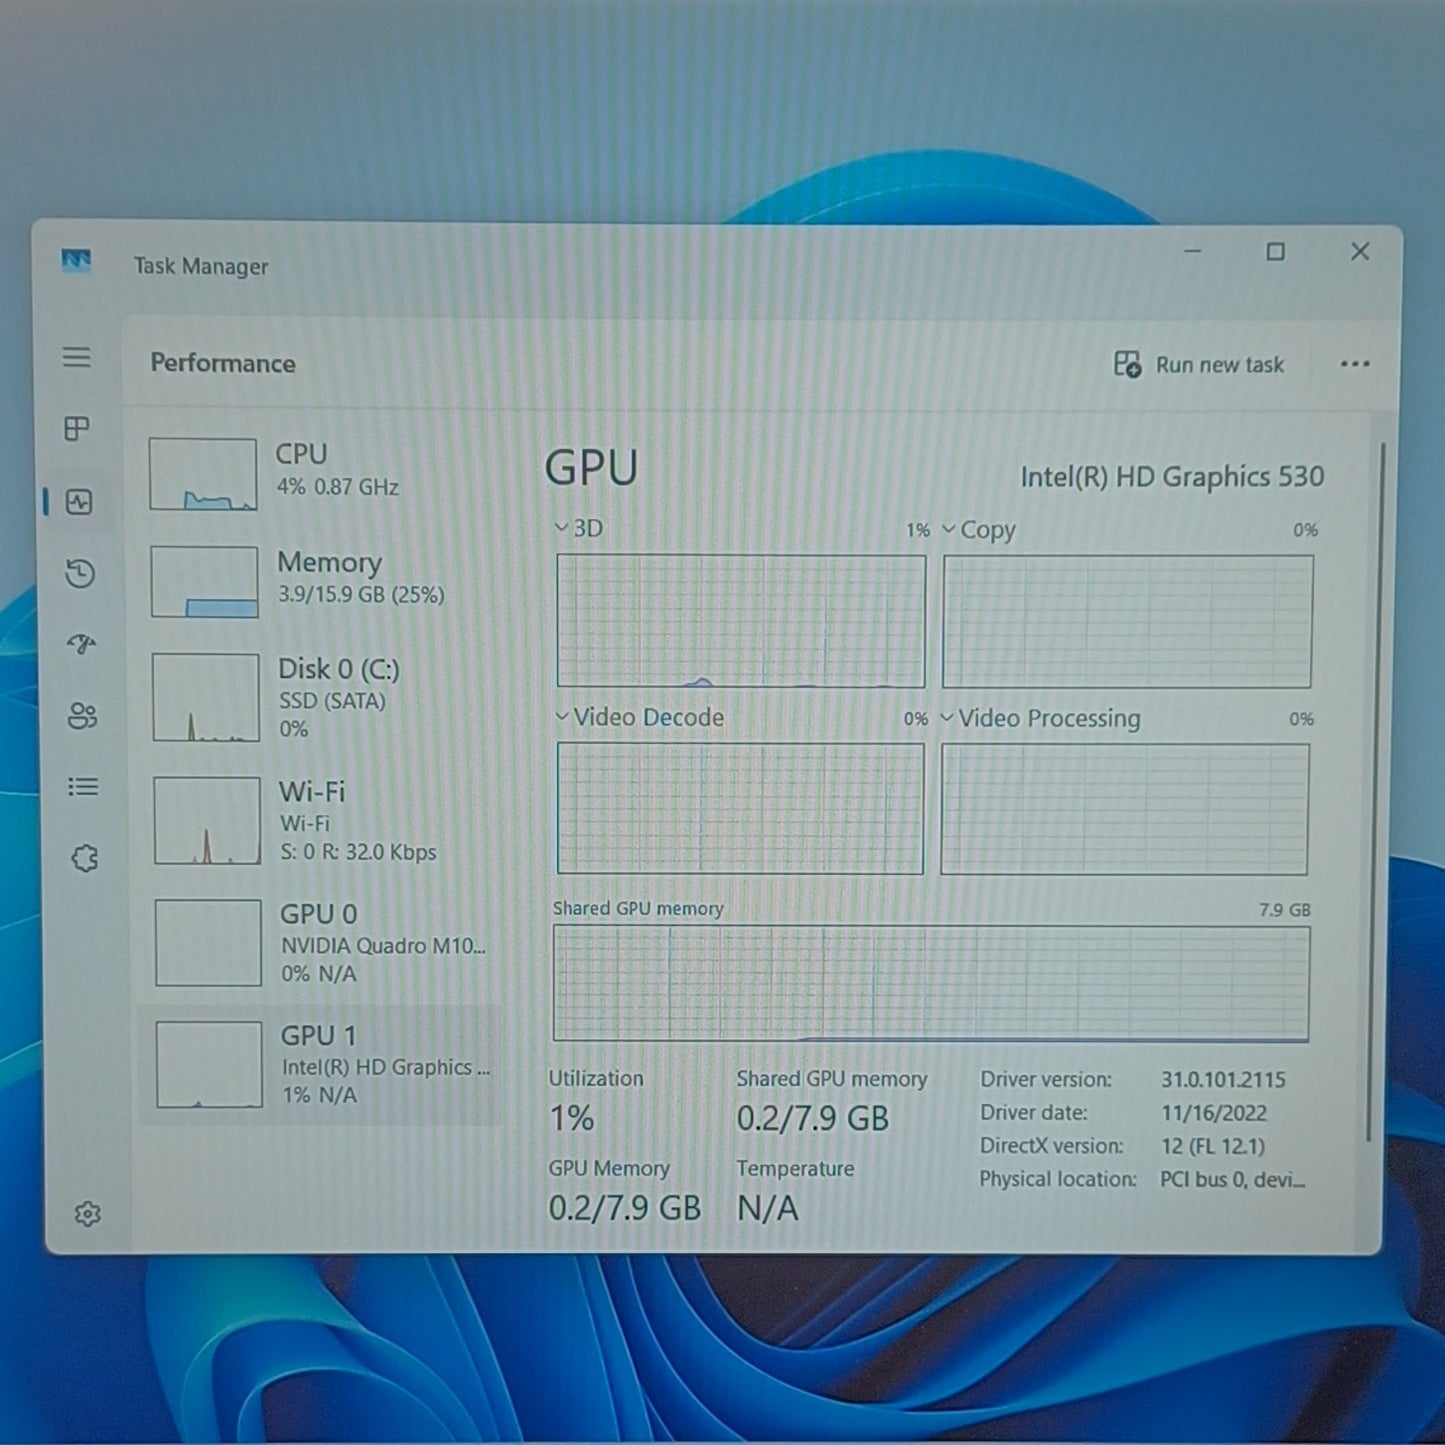Click the Utilization 1% value

572,1118
